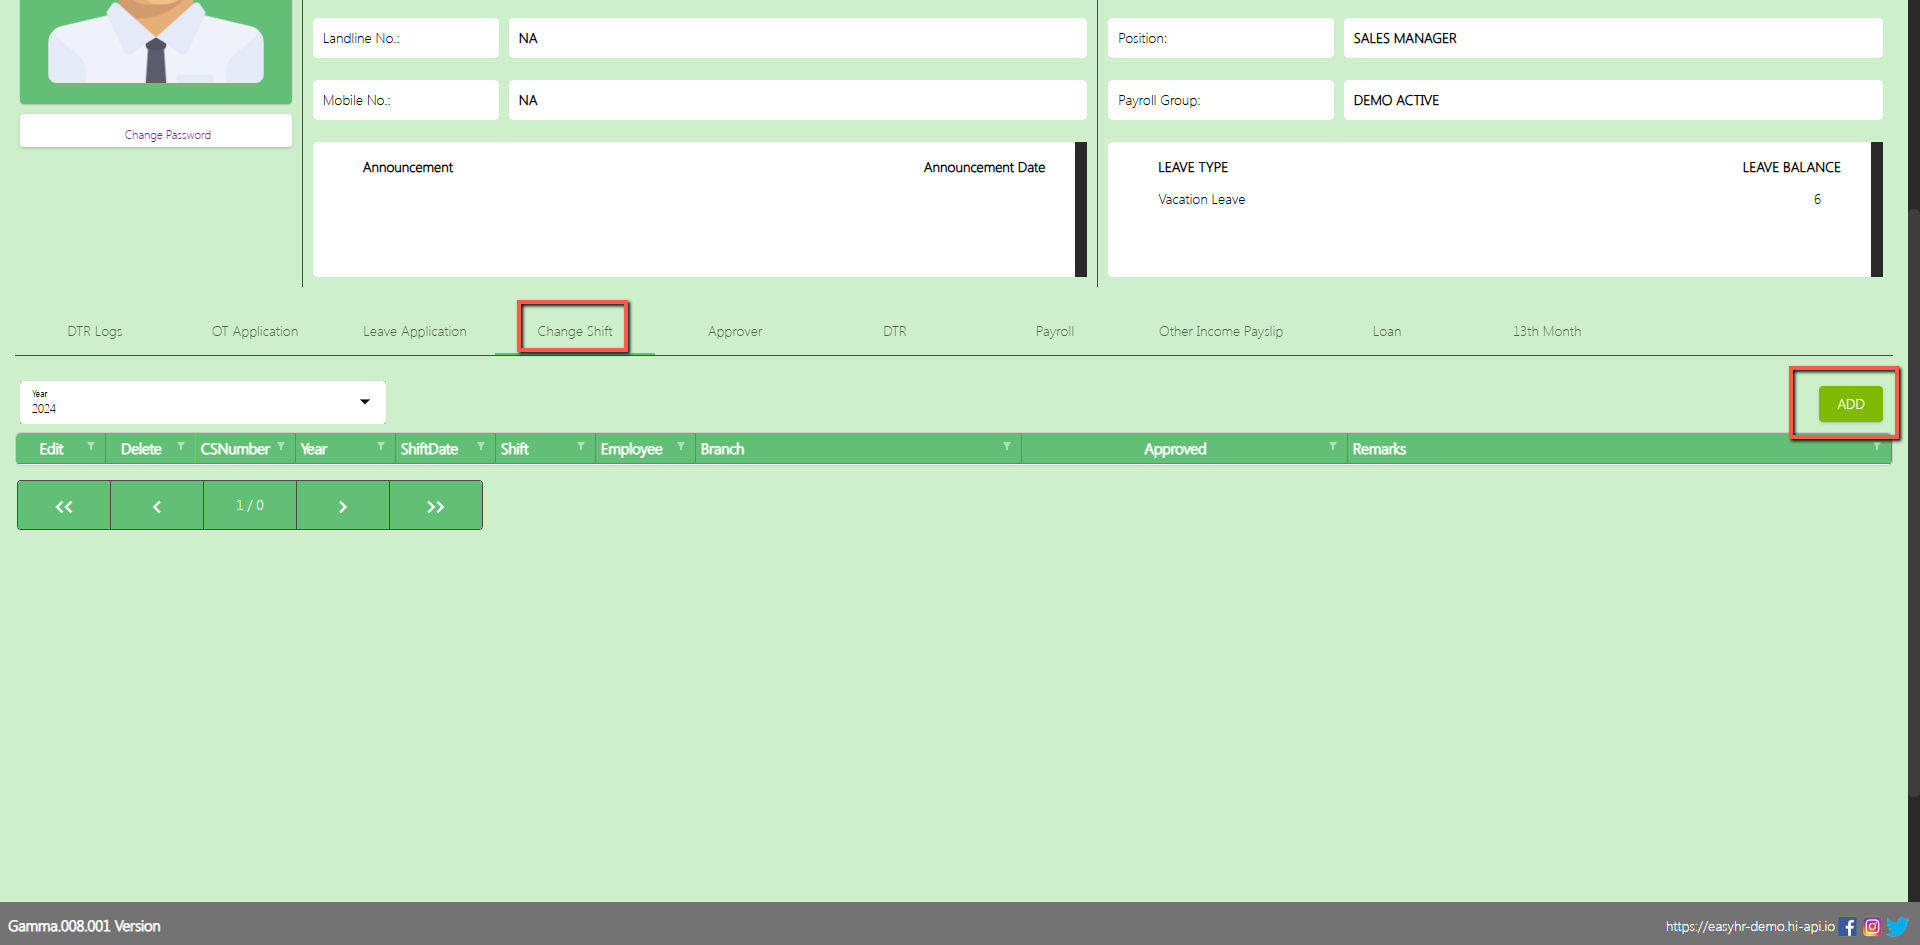The image size is (1920, 945).
Task: Open the Payroll tab
Action: [x=1055, y=331]
